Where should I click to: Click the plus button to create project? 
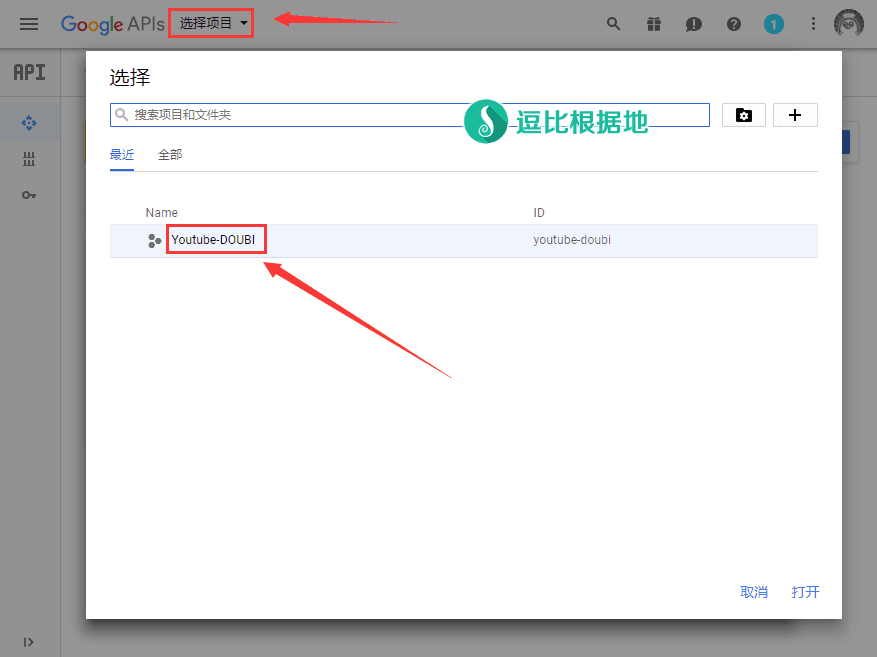(x=795, y=115)
